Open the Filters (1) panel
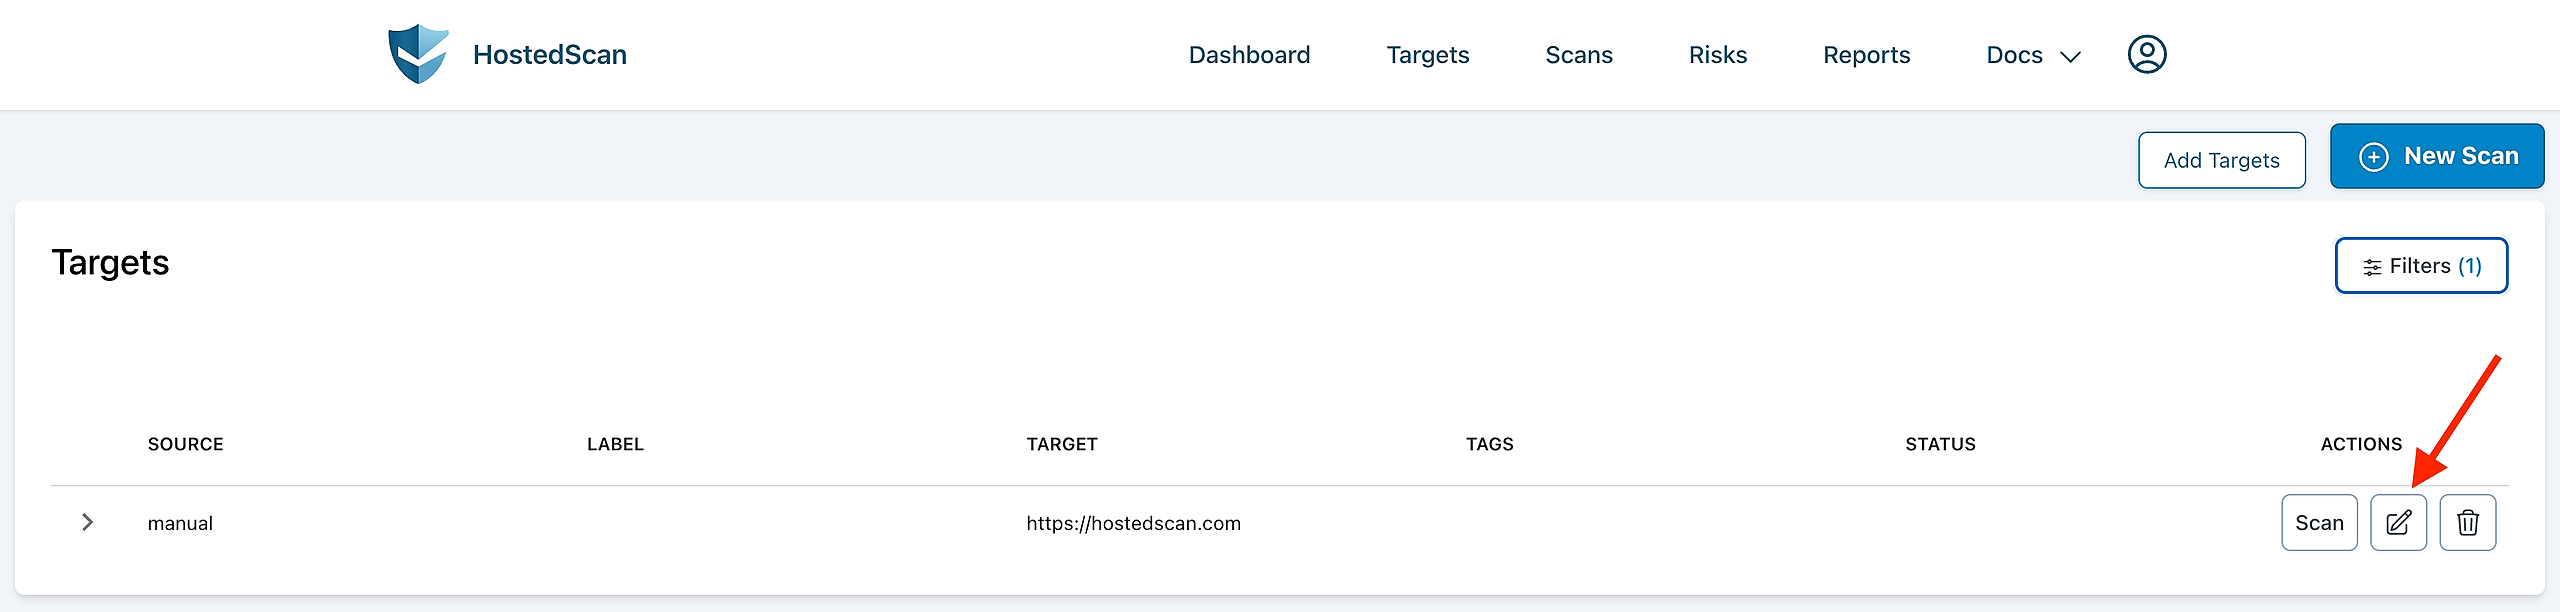Viewport: 2560px width, 612px height. point(2421,266)
